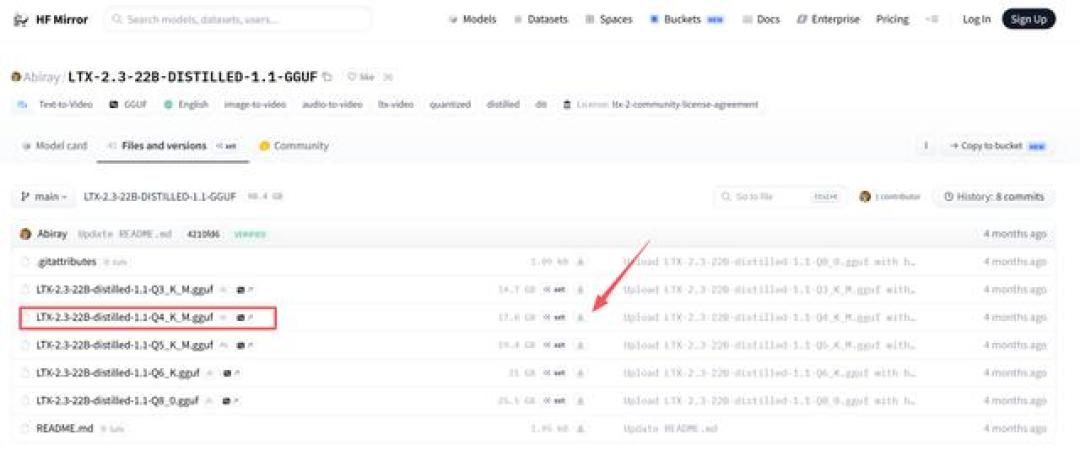
Task: Open commit message for Q5_K_M.gguf upload
Action: (769, 345)
